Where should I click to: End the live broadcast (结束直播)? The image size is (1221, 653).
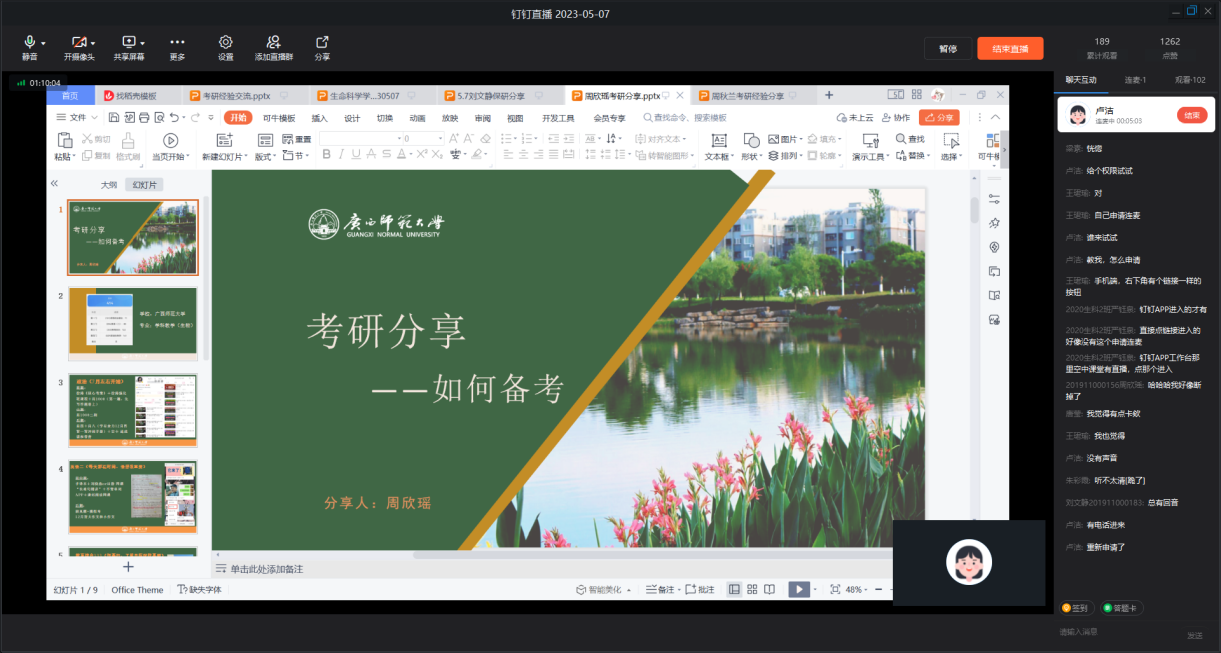click(x=1010, y=48)
